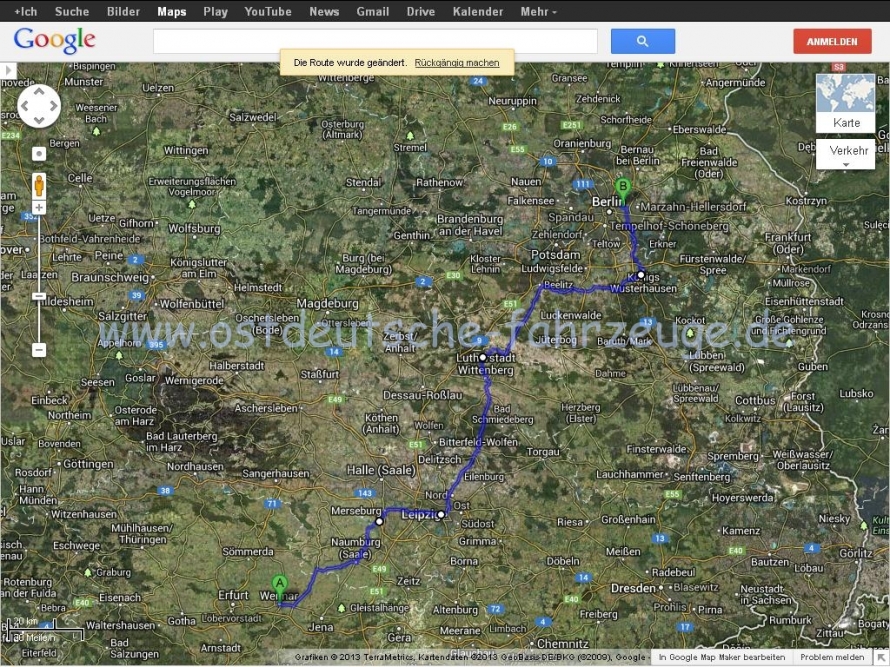This screenshot has width=890, height=667.
Task: Expand the side panel arrow
Action: click(8, 70)
